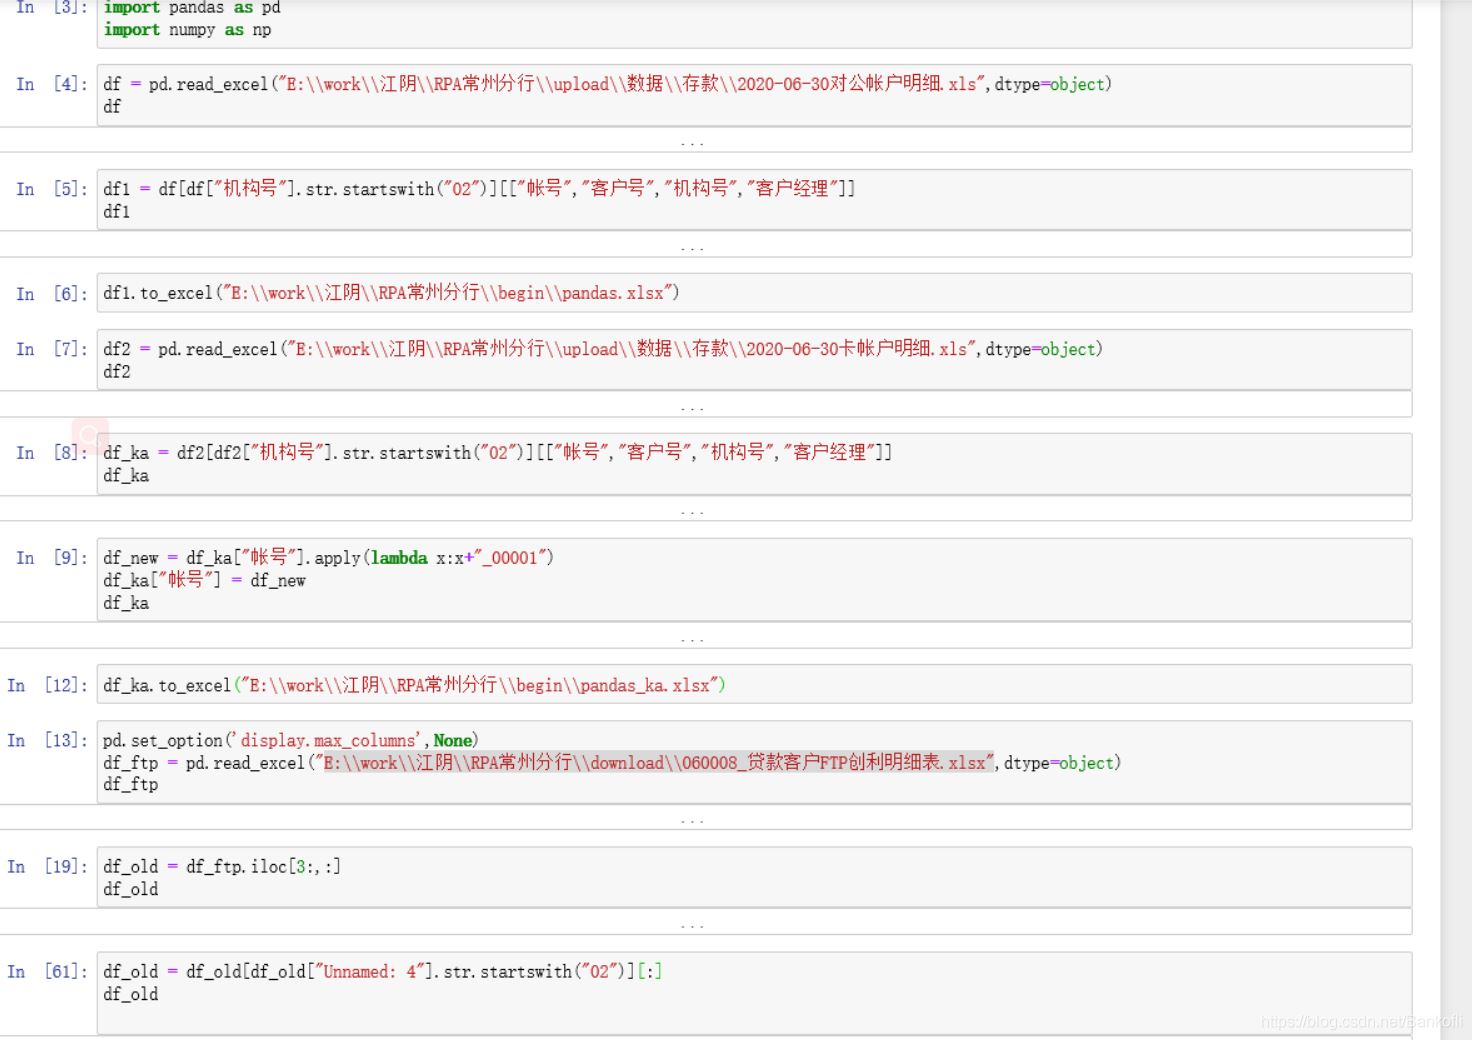Focus the code cell defining df1
The width and height of the screenshot is (1472, 1040).
coord(754,200)
